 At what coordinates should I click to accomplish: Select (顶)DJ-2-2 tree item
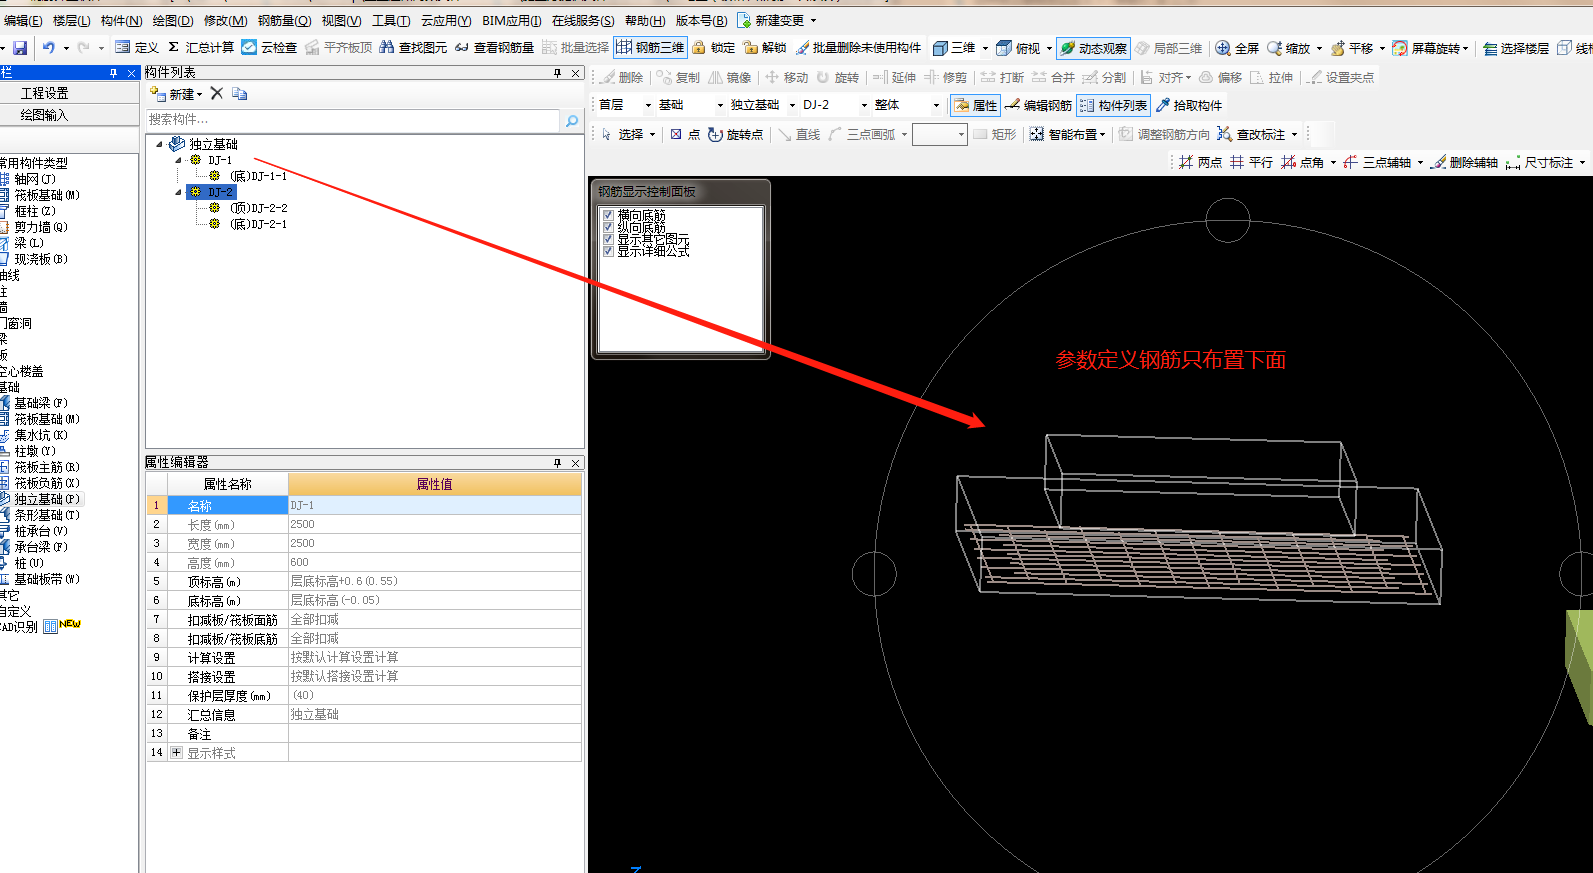(x=258, y=208)
